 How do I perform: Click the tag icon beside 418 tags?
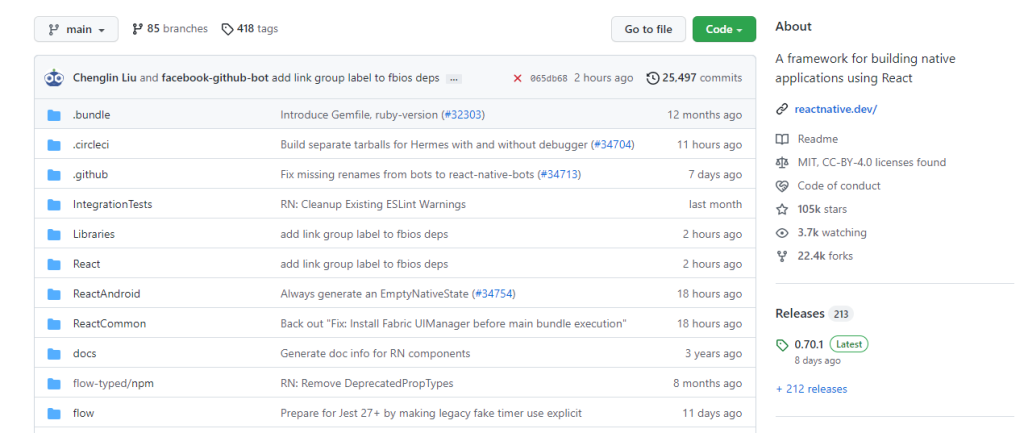point(227,29)
